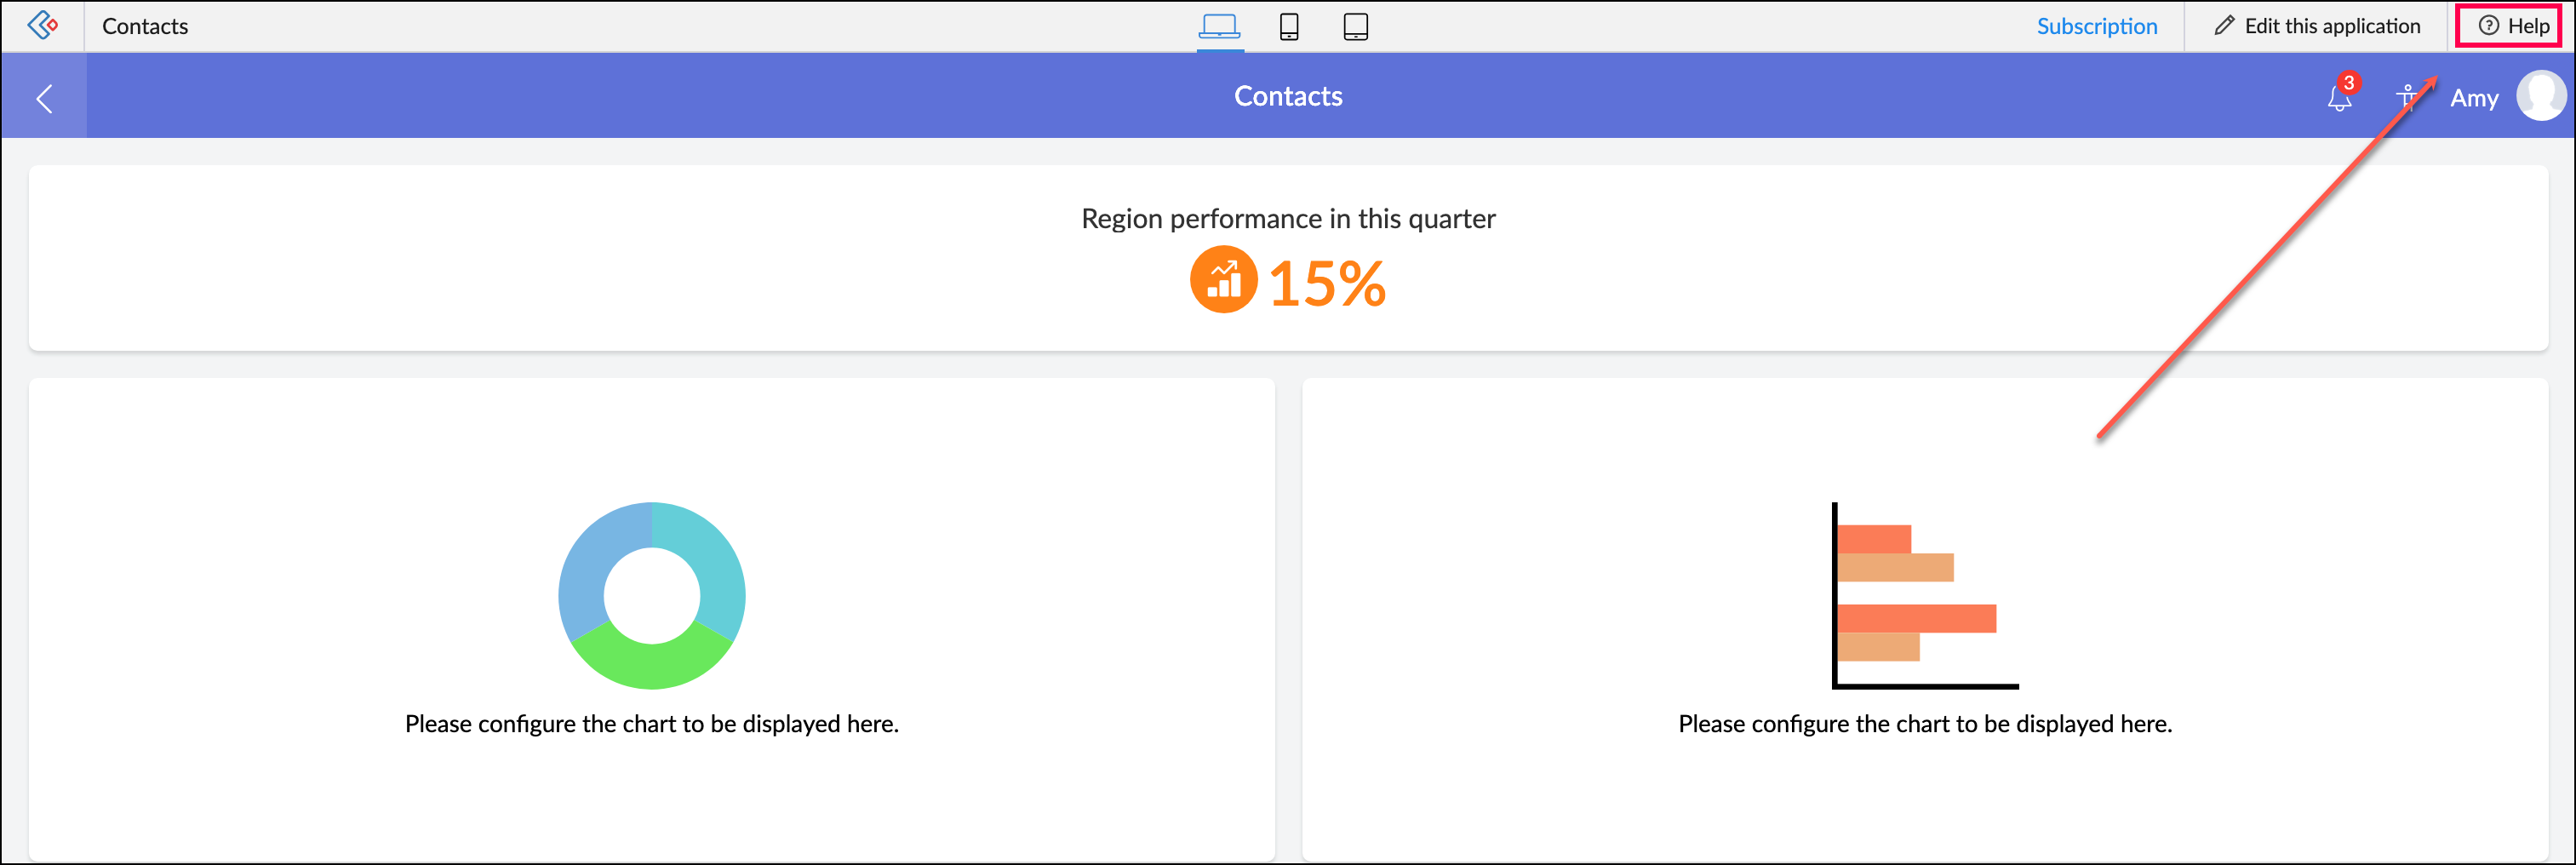Click the Zoho Creator logo icon
Screen dimensions: 2576x865
(42, 25)
